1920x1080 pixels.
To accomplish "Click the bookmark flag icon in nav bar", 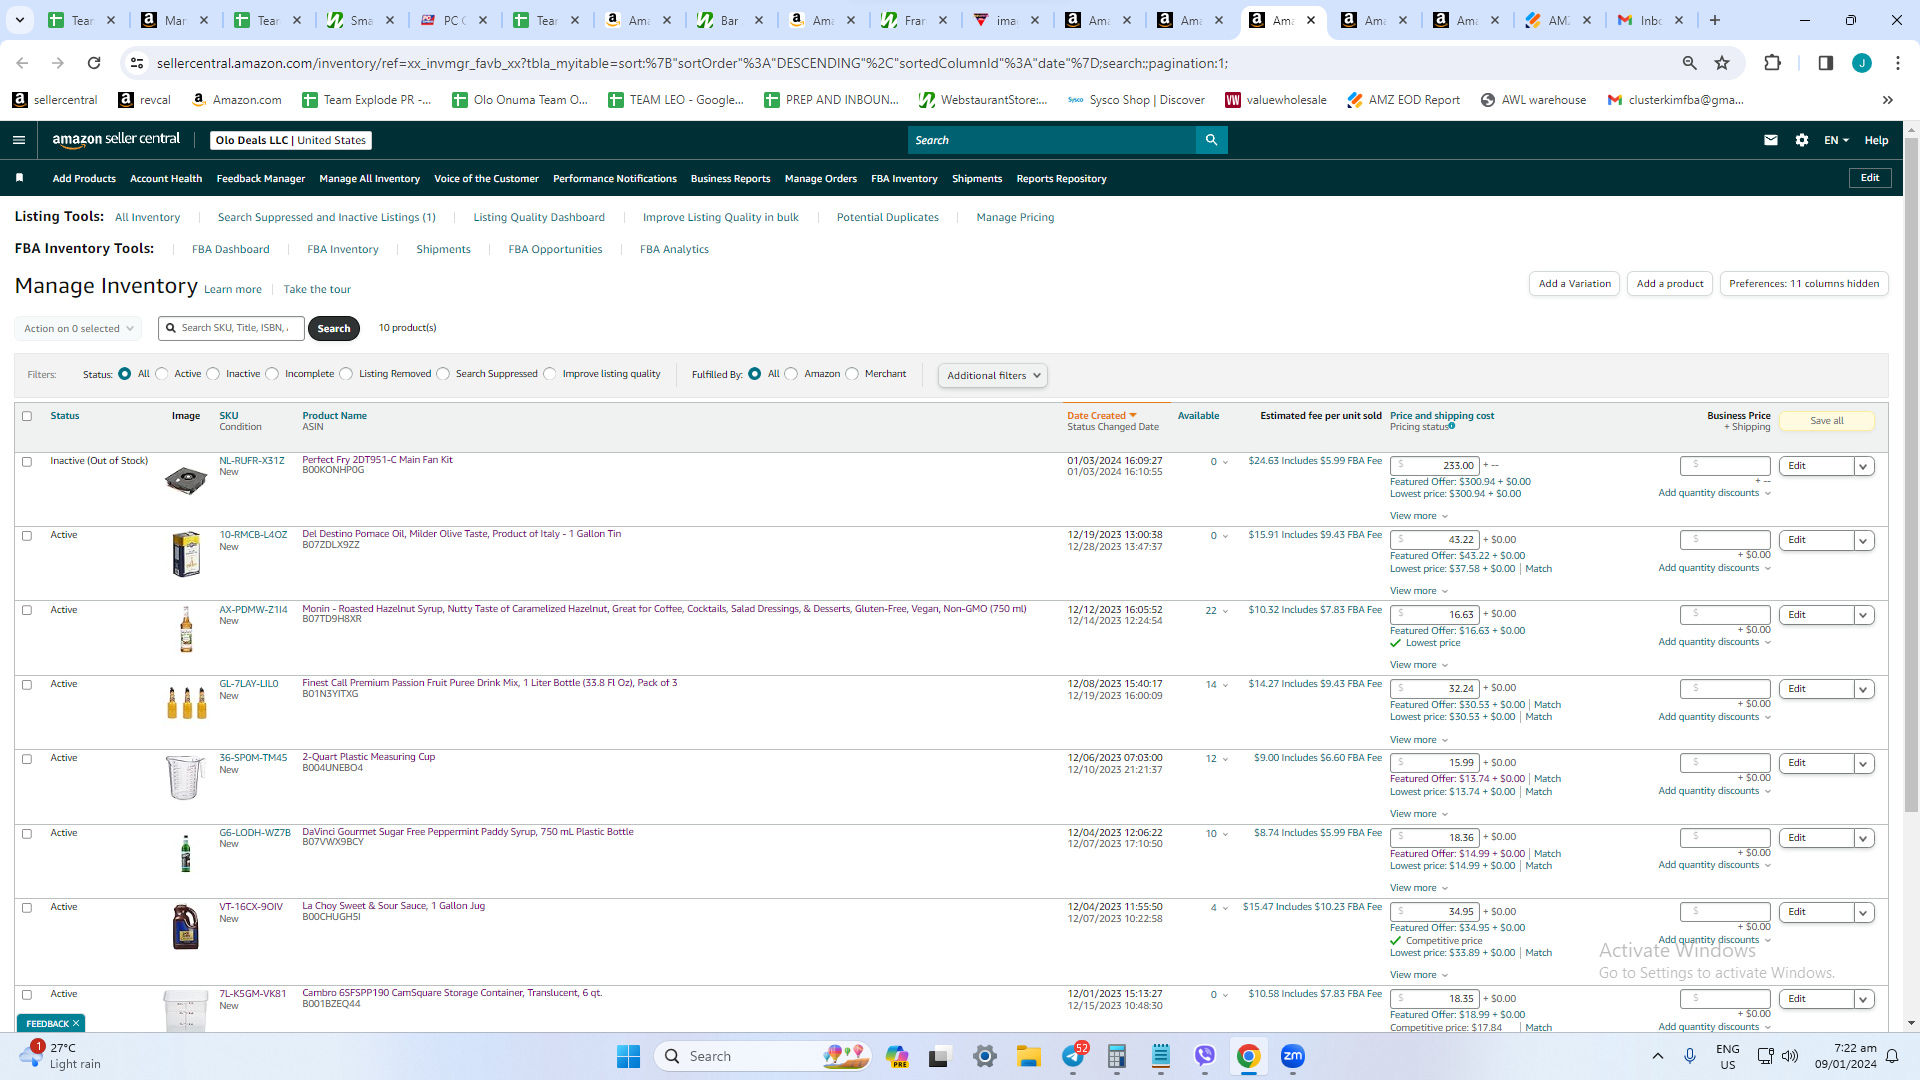I will (19, 178).
